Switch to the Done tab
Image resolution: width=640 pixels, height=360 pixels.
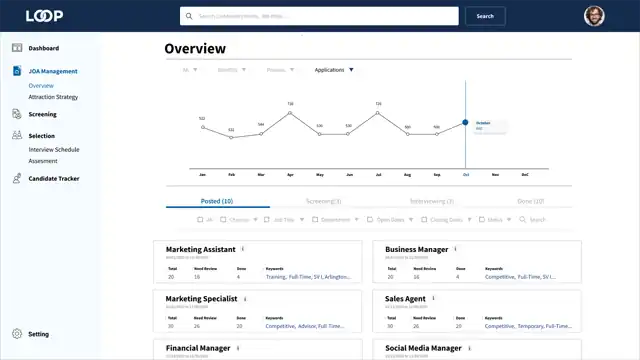click(x=531, y=201)
